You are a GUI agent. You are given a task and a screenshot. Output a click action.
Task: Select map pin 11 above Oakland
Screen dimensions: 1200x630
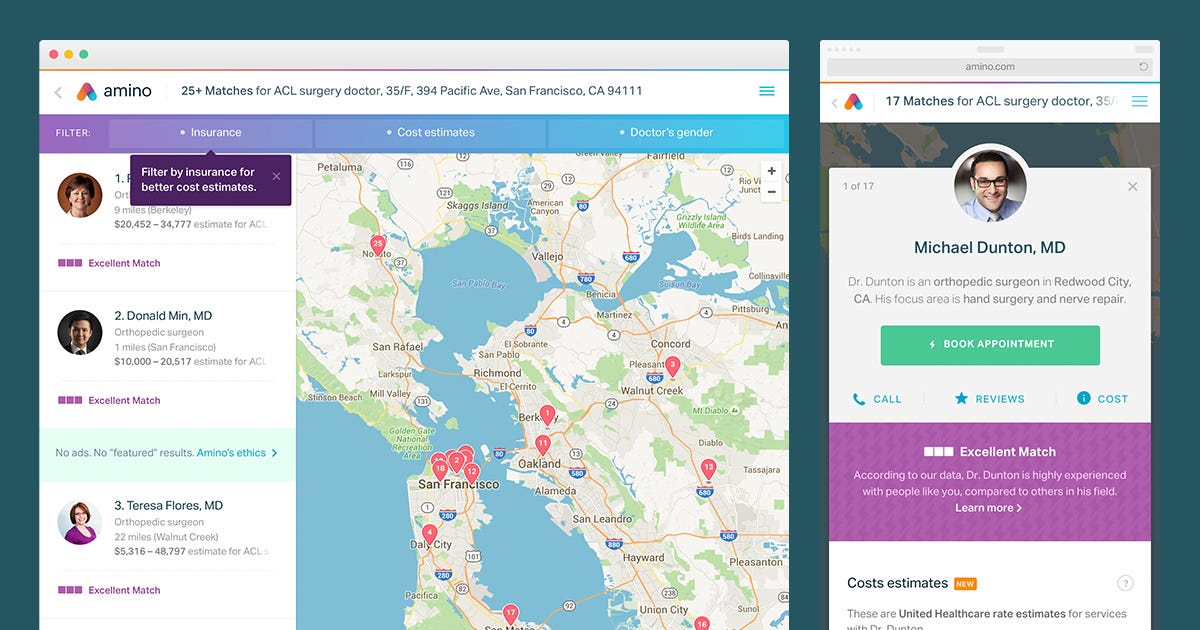coord(543,444)
